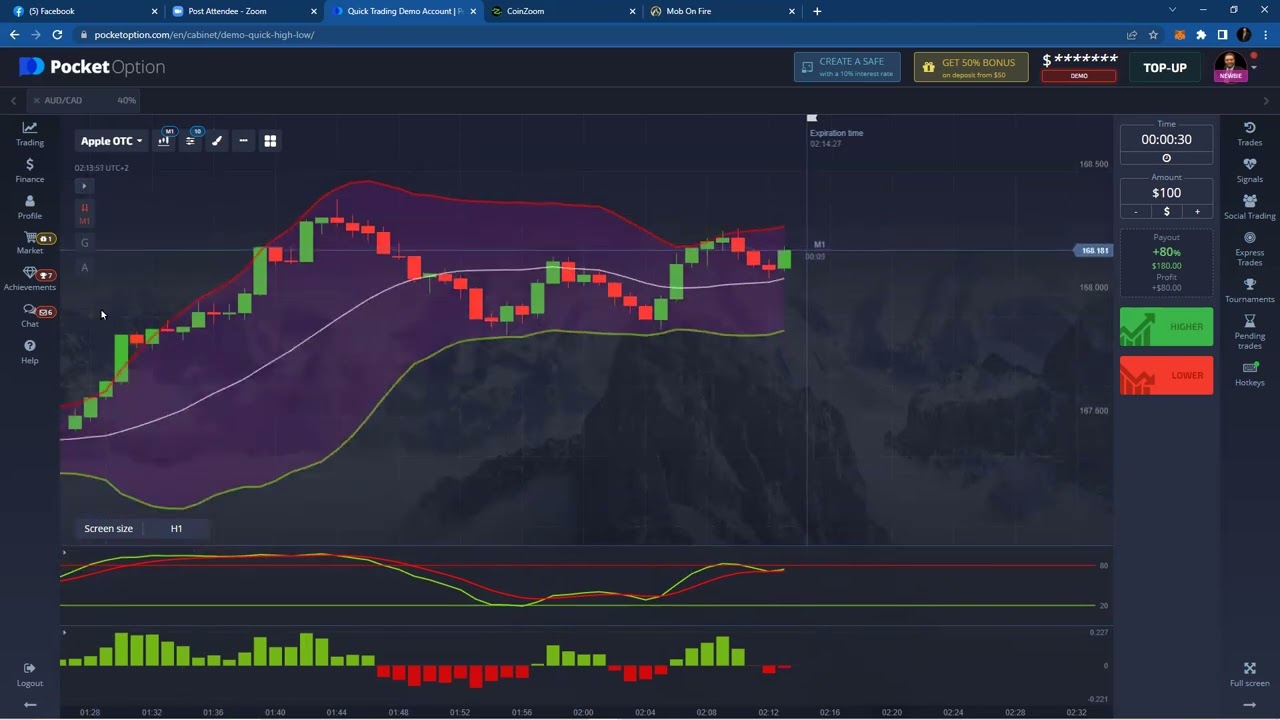
Task: Open Social Trading panel
Action: point(1249,207)
